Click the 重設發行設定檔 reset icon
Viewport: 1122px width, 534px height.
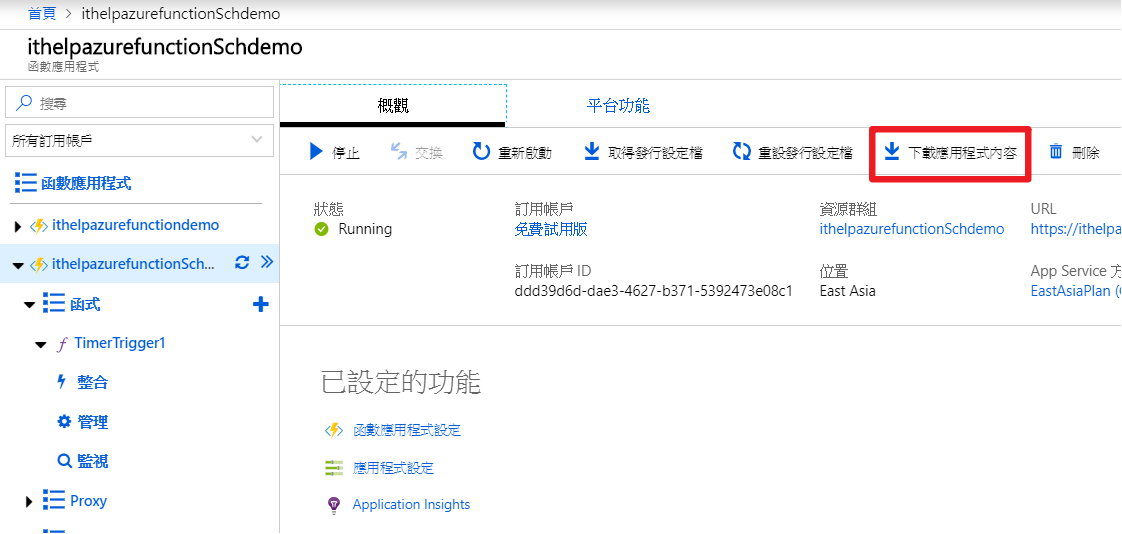pyautogui.click(x=742, y=152)
